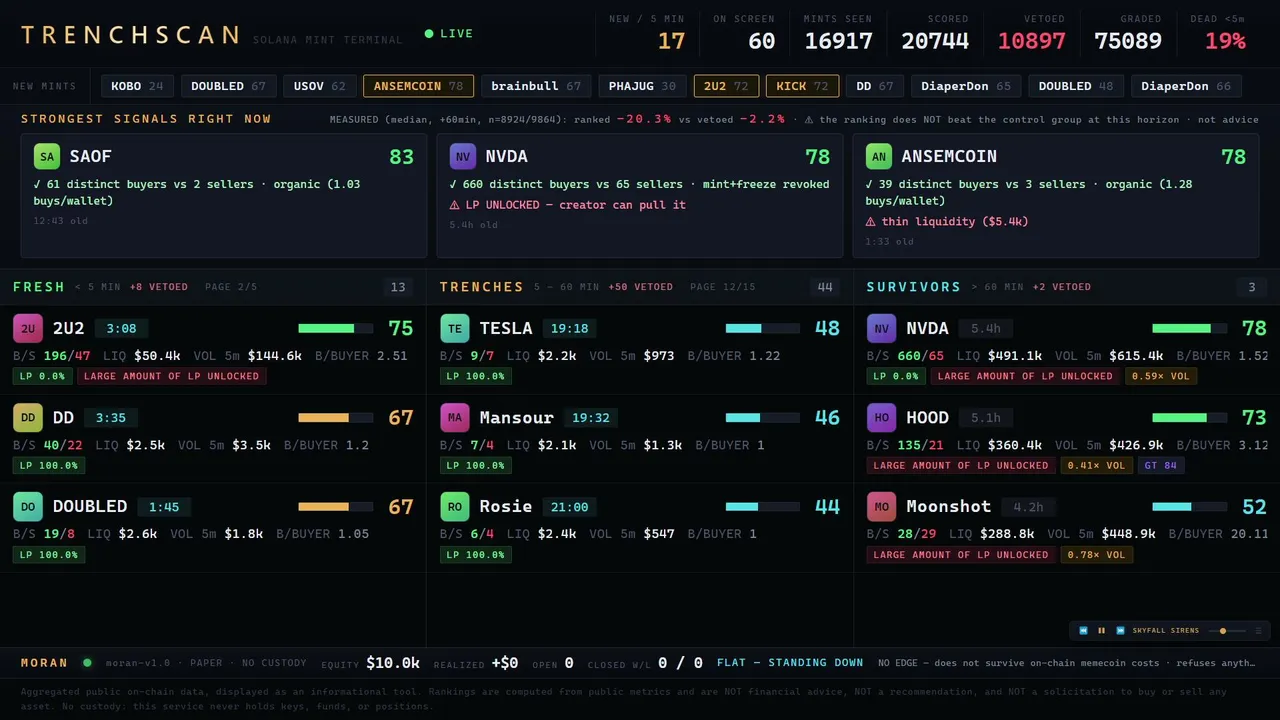The height and width of the screenshot is (720, 1280).
Task: Select the DOUBLED 48 mint chip
Action: 1076,86
